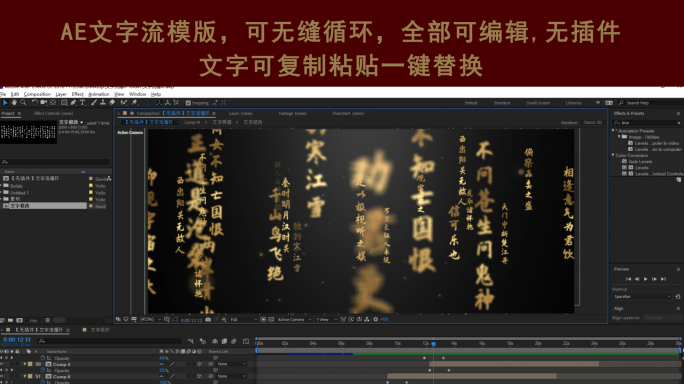Click the frame blending icon in timeline
The height and width of the screenshot is (384, 684).
[x=224, y=341]
